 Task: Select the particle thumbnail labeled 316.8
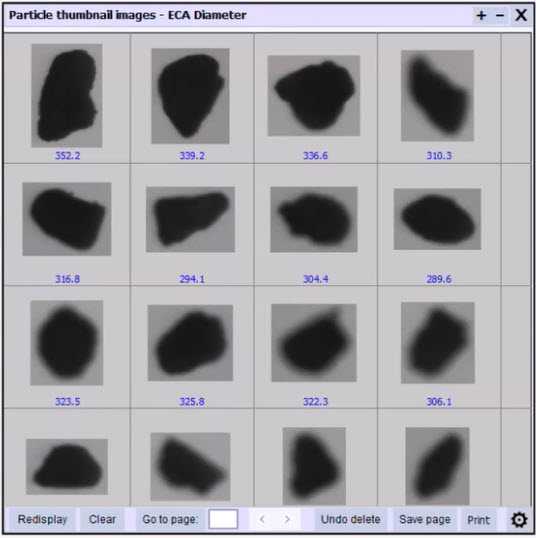coord(67,219)
